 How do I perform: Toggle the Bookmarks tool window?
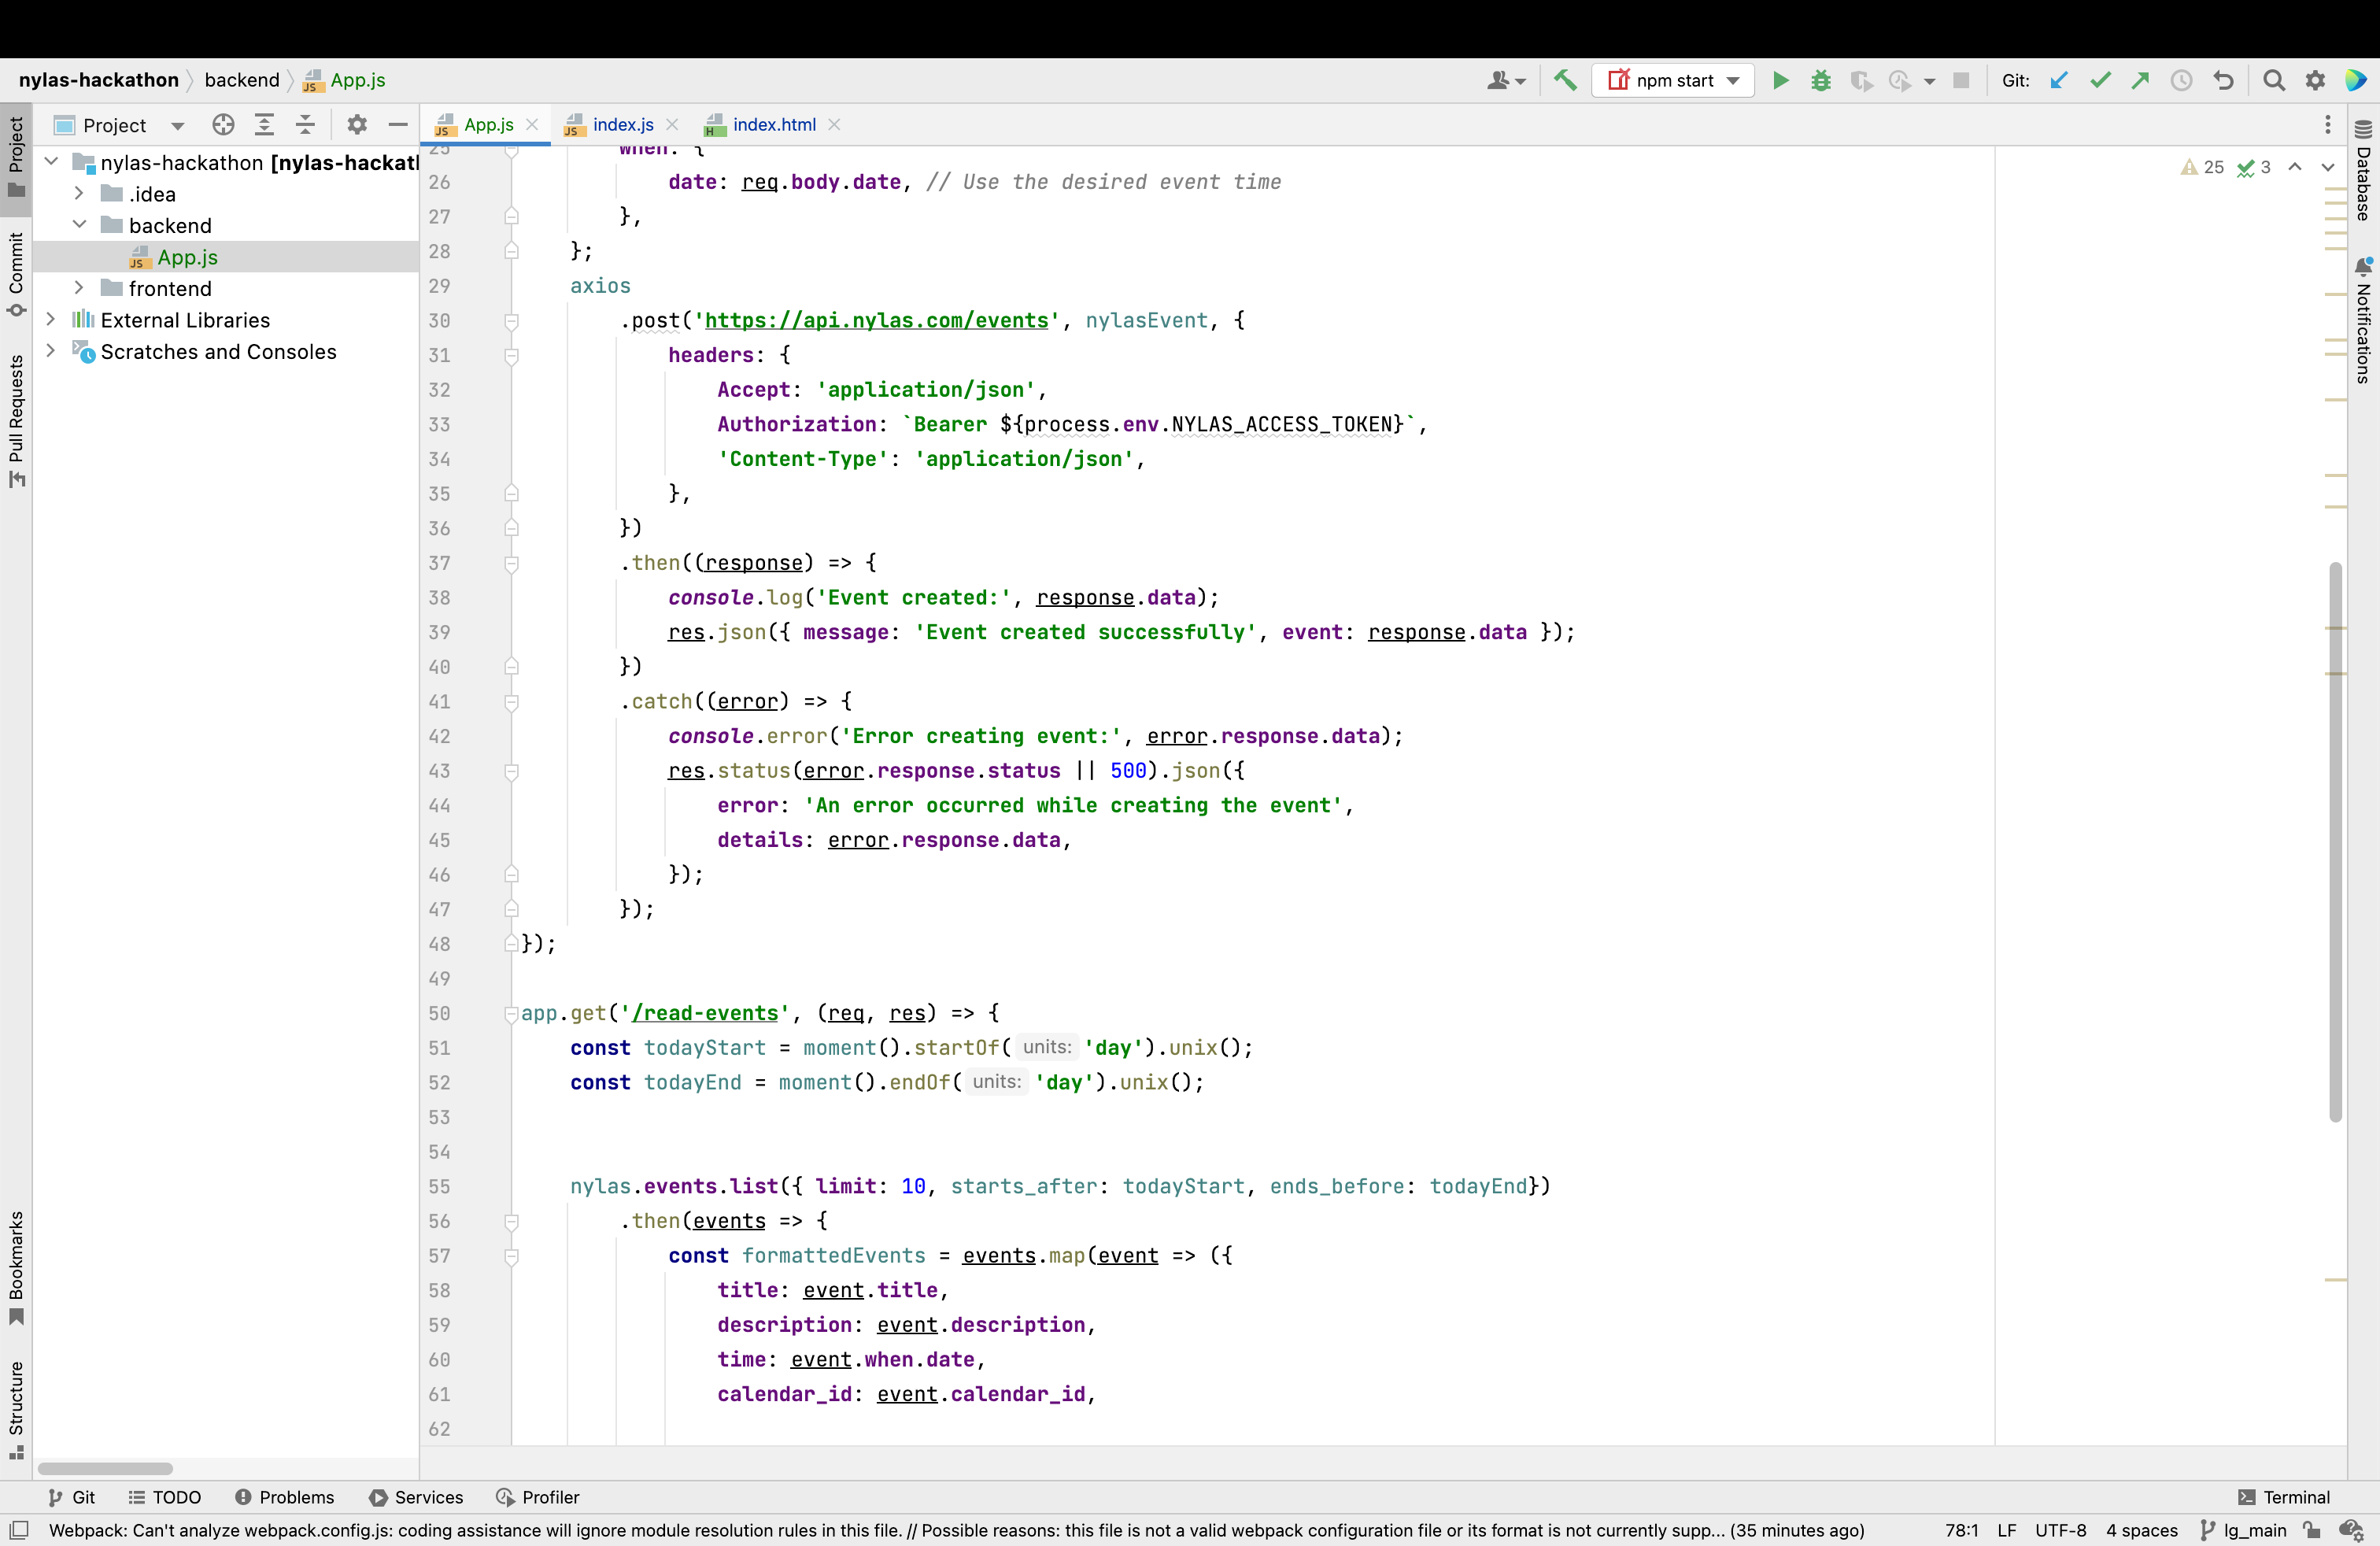point(16,1267)
